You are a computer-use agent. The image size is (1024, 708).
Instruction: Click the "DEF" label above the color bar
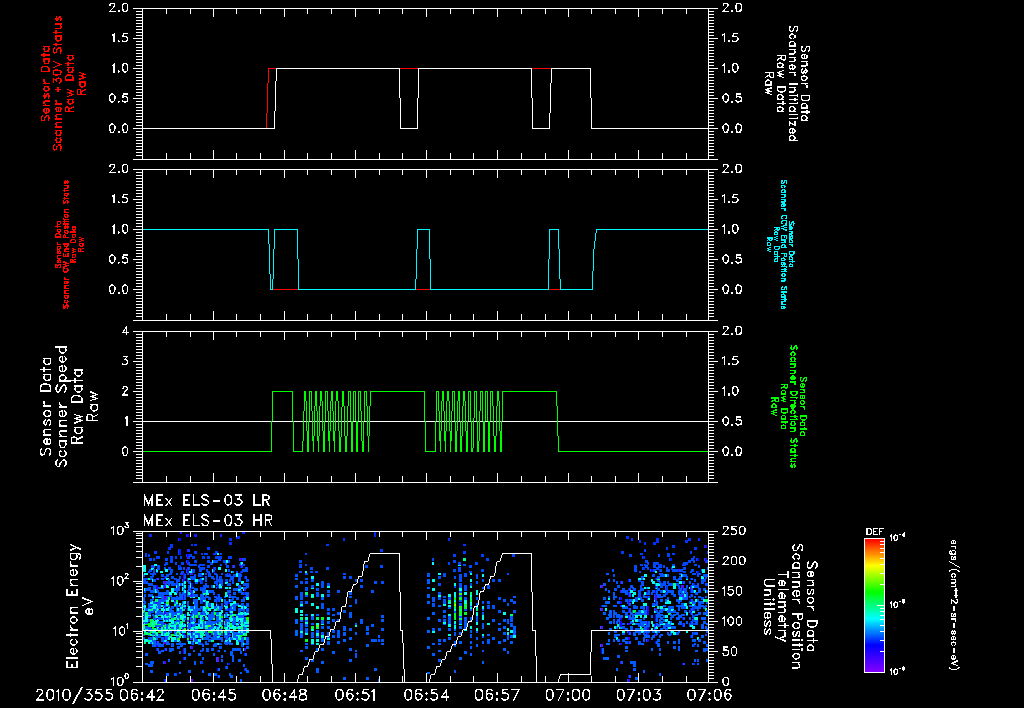point(874,532)
